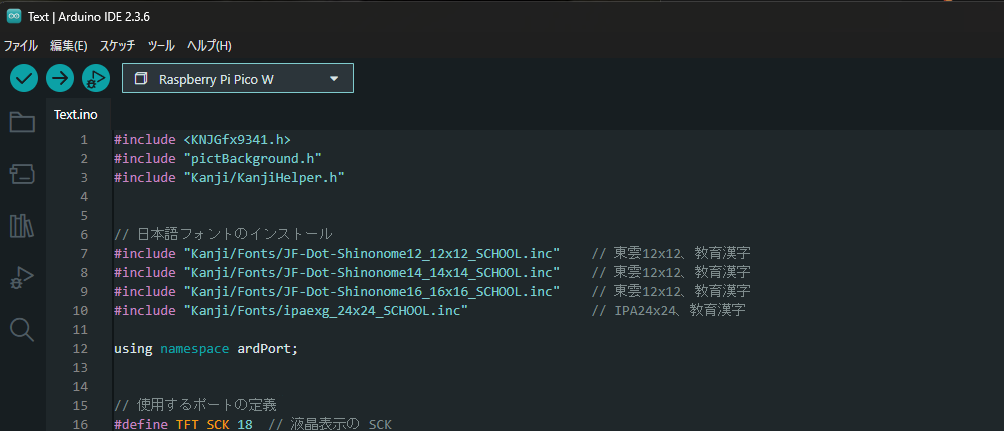Open the スケッチ menu
This screenshot has height=431, width=1004.
tap(117, 45)
